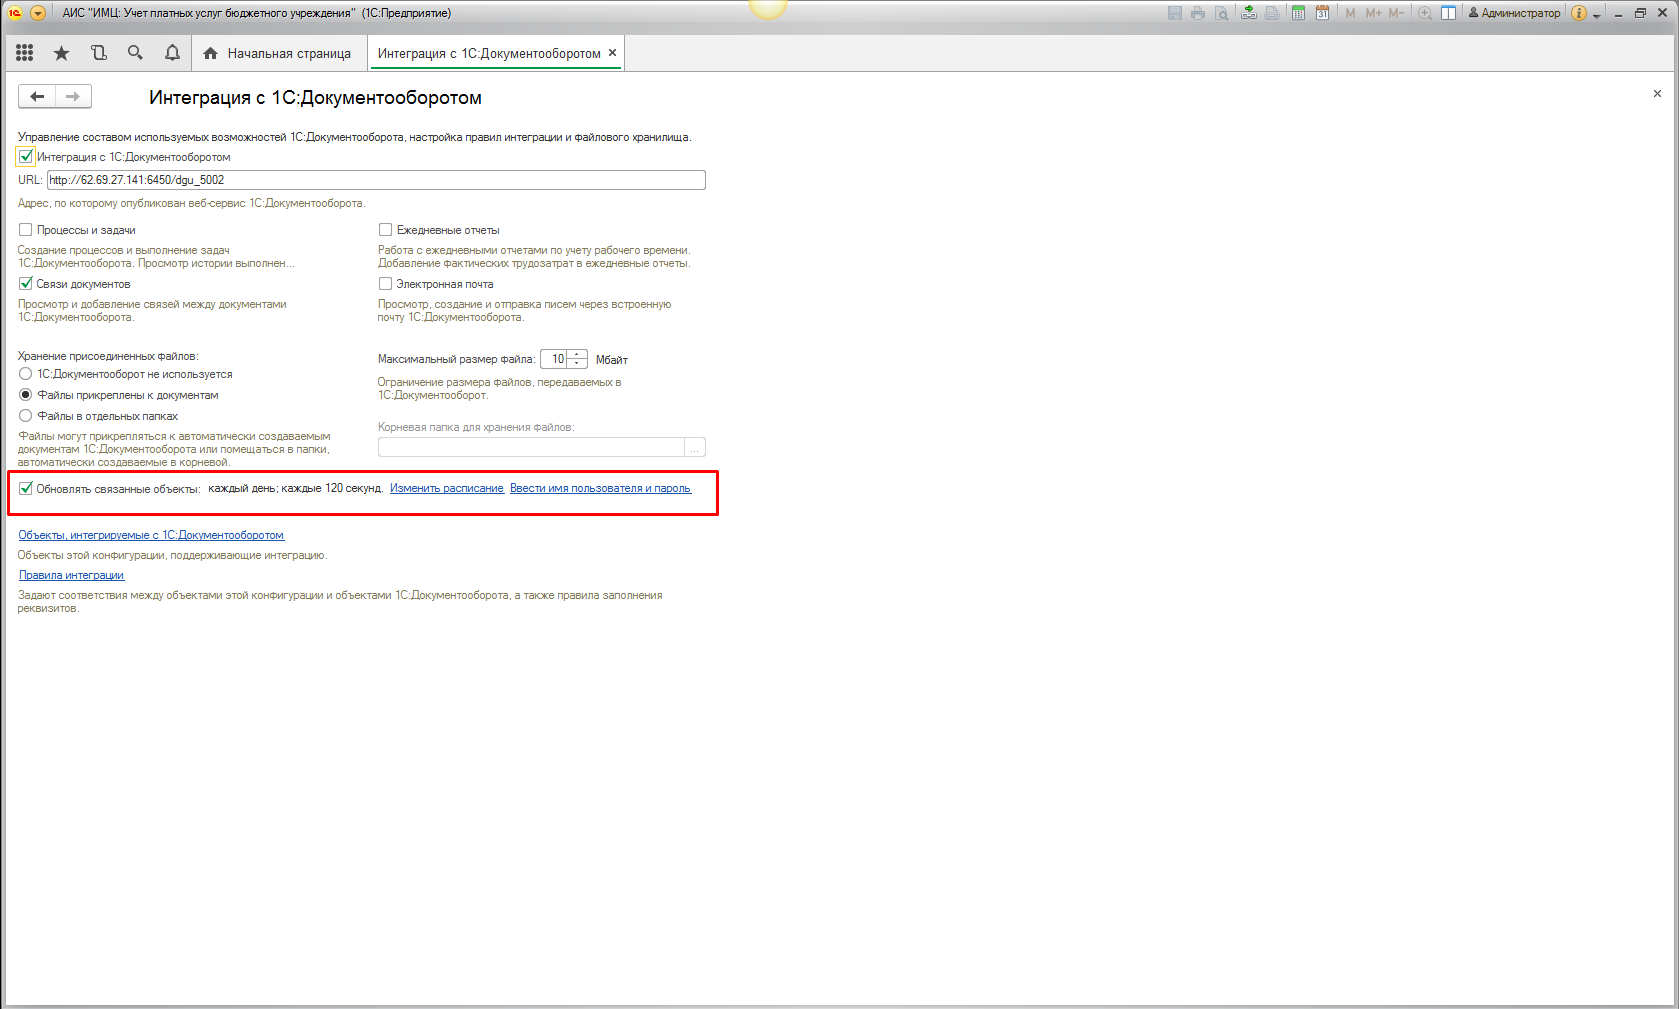Close the Интеграция с 1С:Документооборотом tab
The image size is (1679, 1009).
[612, 53]
